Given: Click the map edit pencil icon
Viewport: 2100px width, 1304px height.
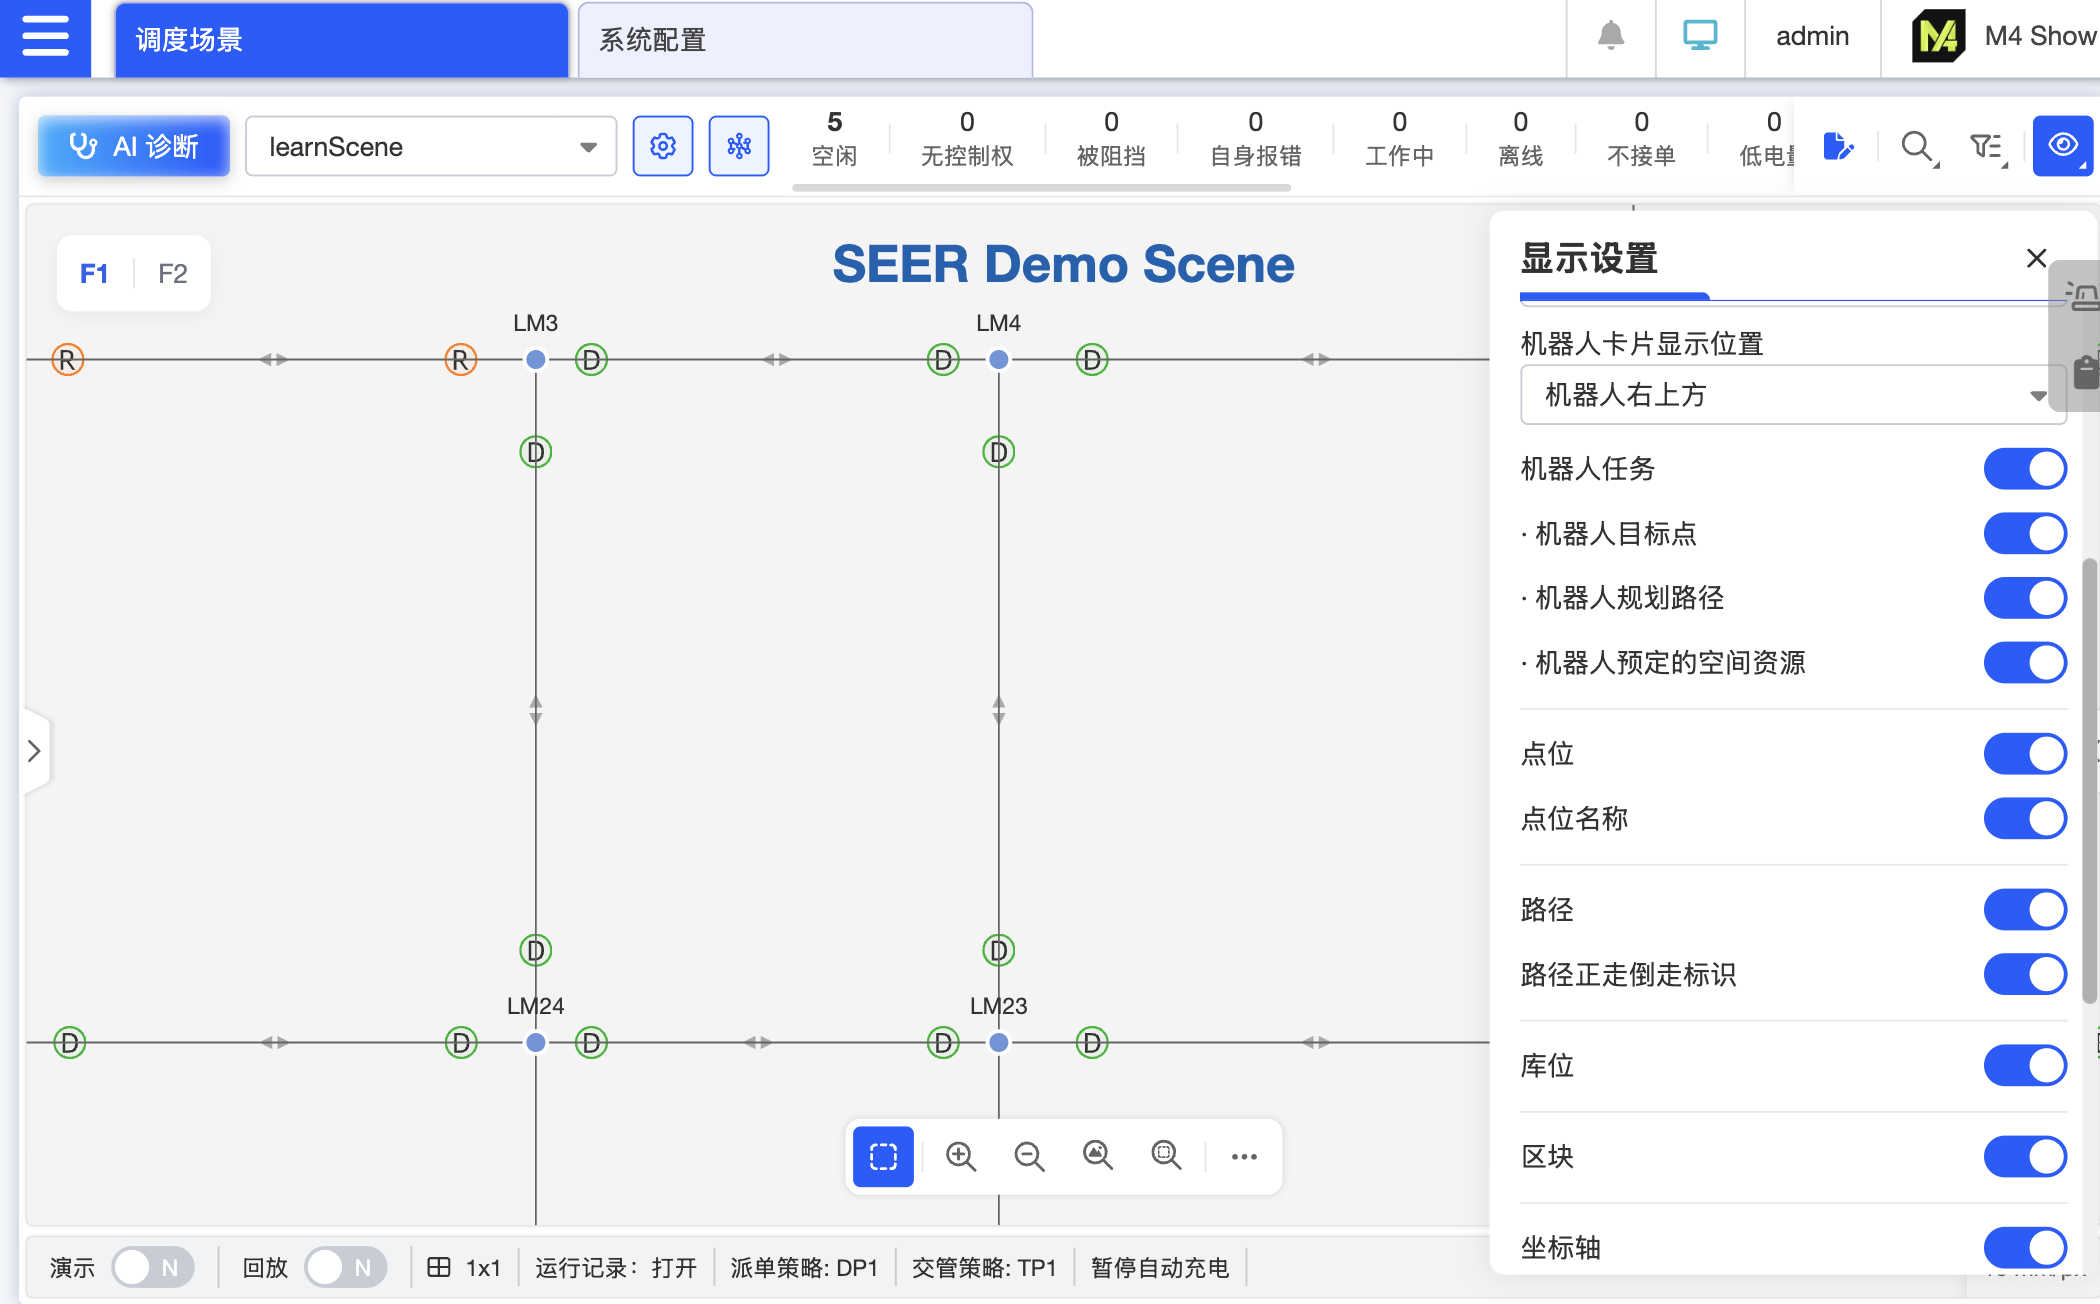Looking at the screenshot, I should point(1837,147).
